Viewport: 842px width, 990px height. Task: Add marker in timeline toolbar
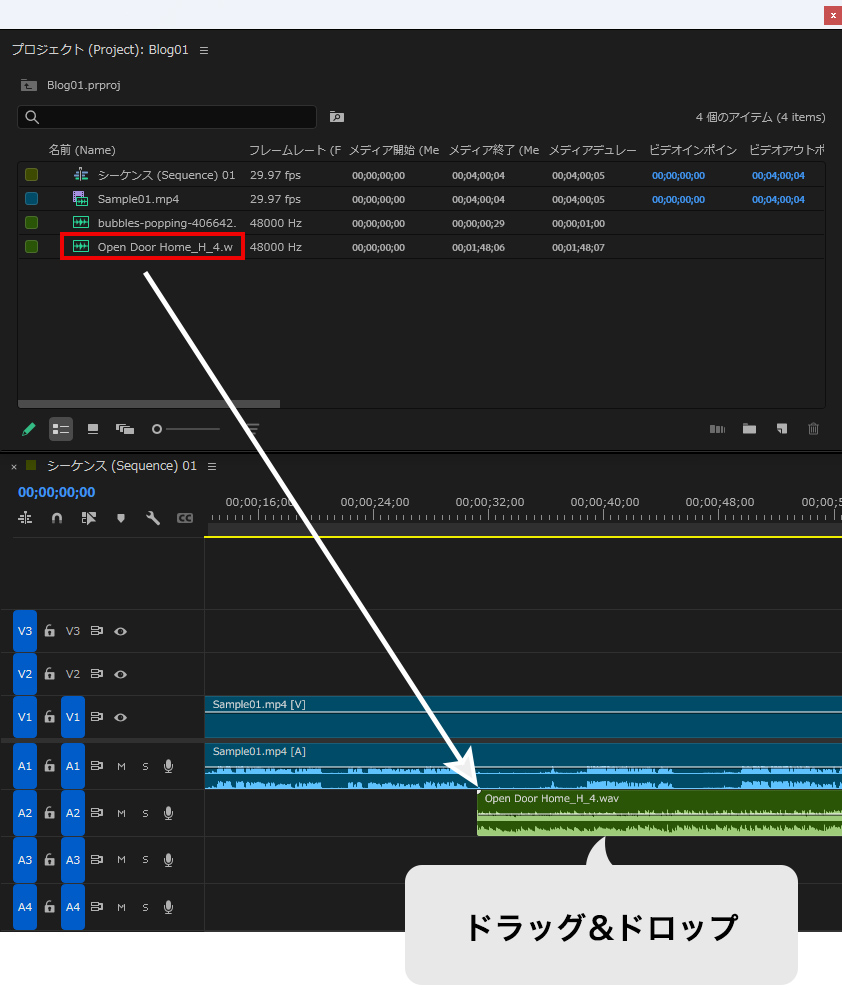click(x=121, y=518)
